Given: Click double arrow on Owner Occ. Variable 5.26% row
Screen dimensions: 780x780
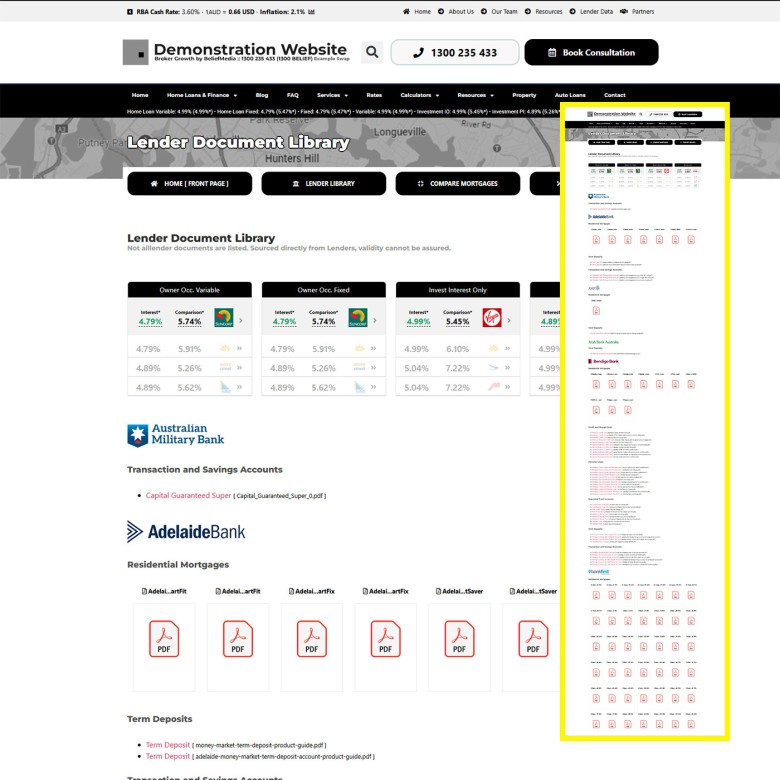Looking at the screenshot, I should [x=239, y=368].
